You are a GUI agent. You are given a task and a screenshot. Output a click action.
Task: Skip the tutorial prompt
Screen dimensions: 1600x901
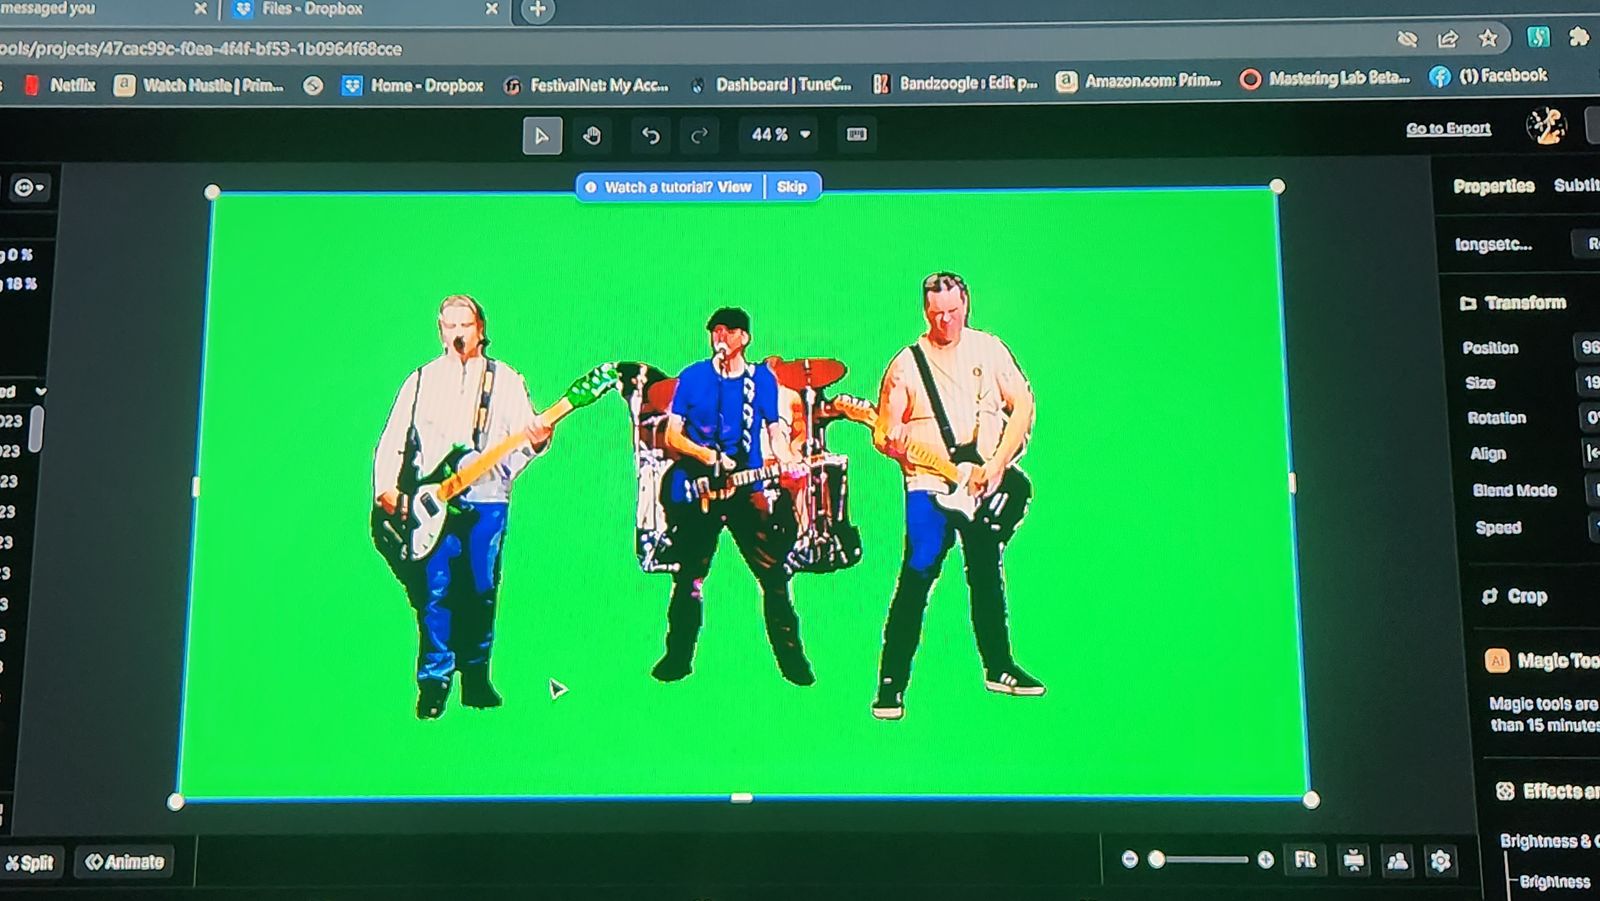pos(791,187)
